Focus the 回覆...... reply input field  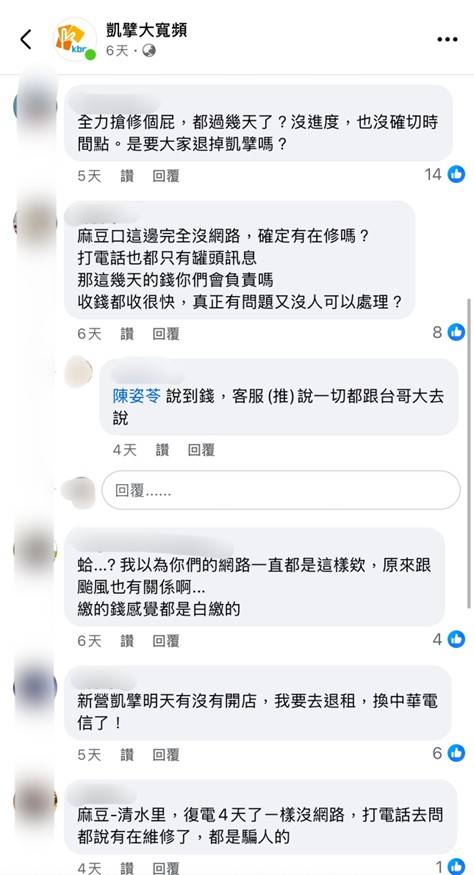[281, 490]
